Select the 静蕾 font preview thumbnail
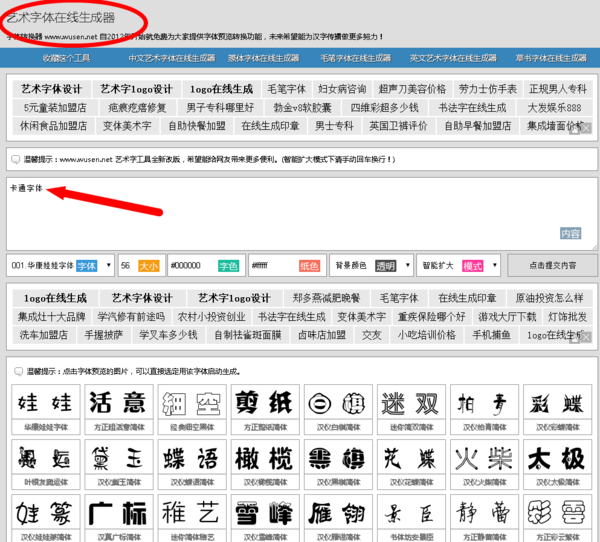The image size is (600, 542). click(484, 518)
